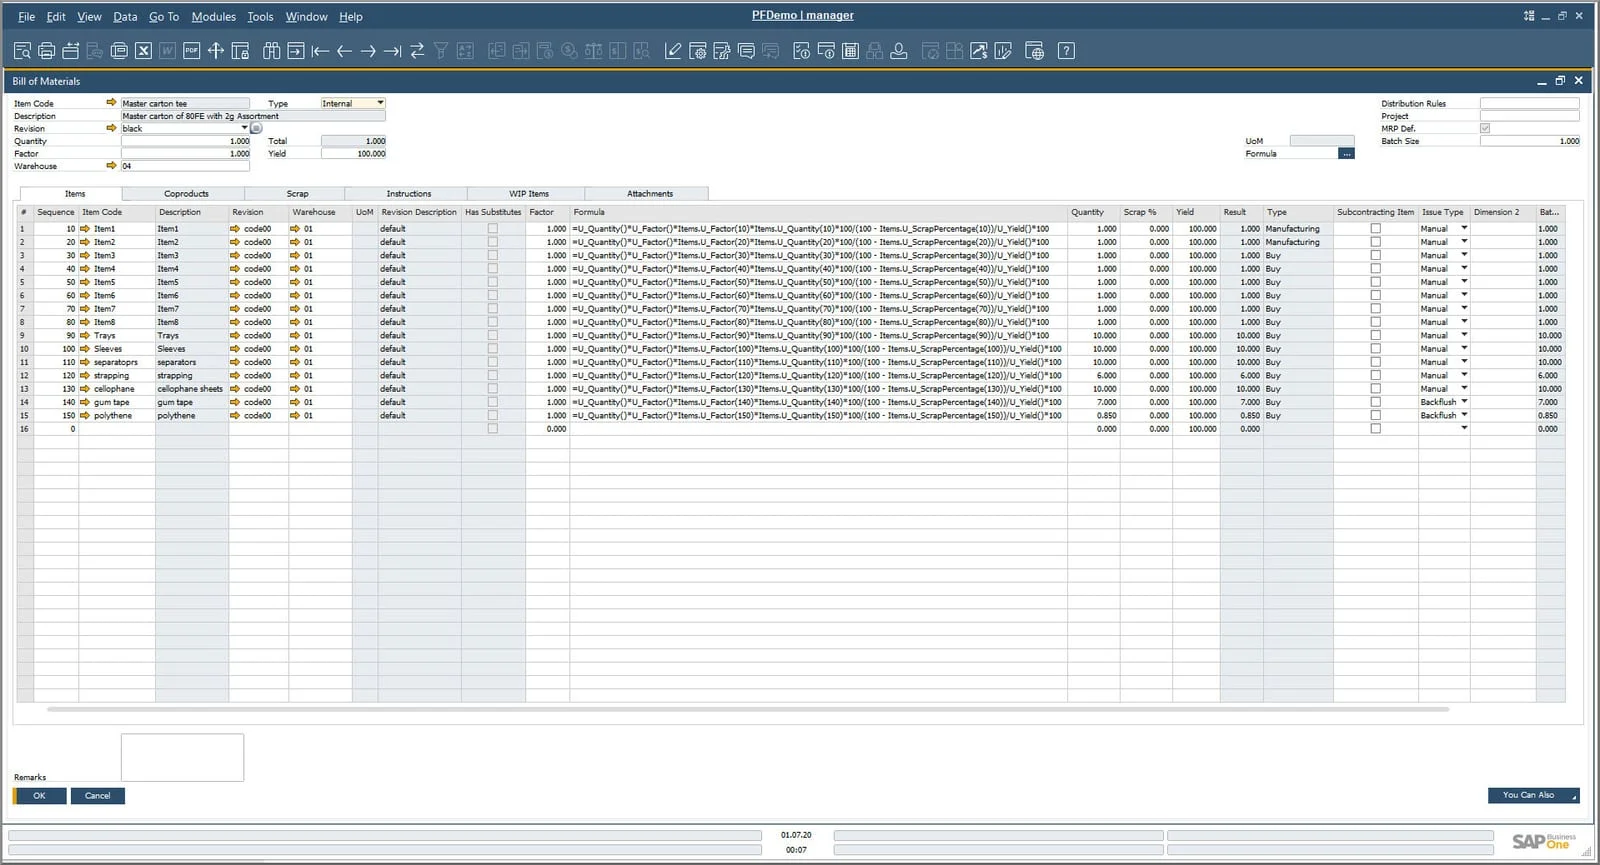
Task: Click the Cancel button
Action: point(98,796)
